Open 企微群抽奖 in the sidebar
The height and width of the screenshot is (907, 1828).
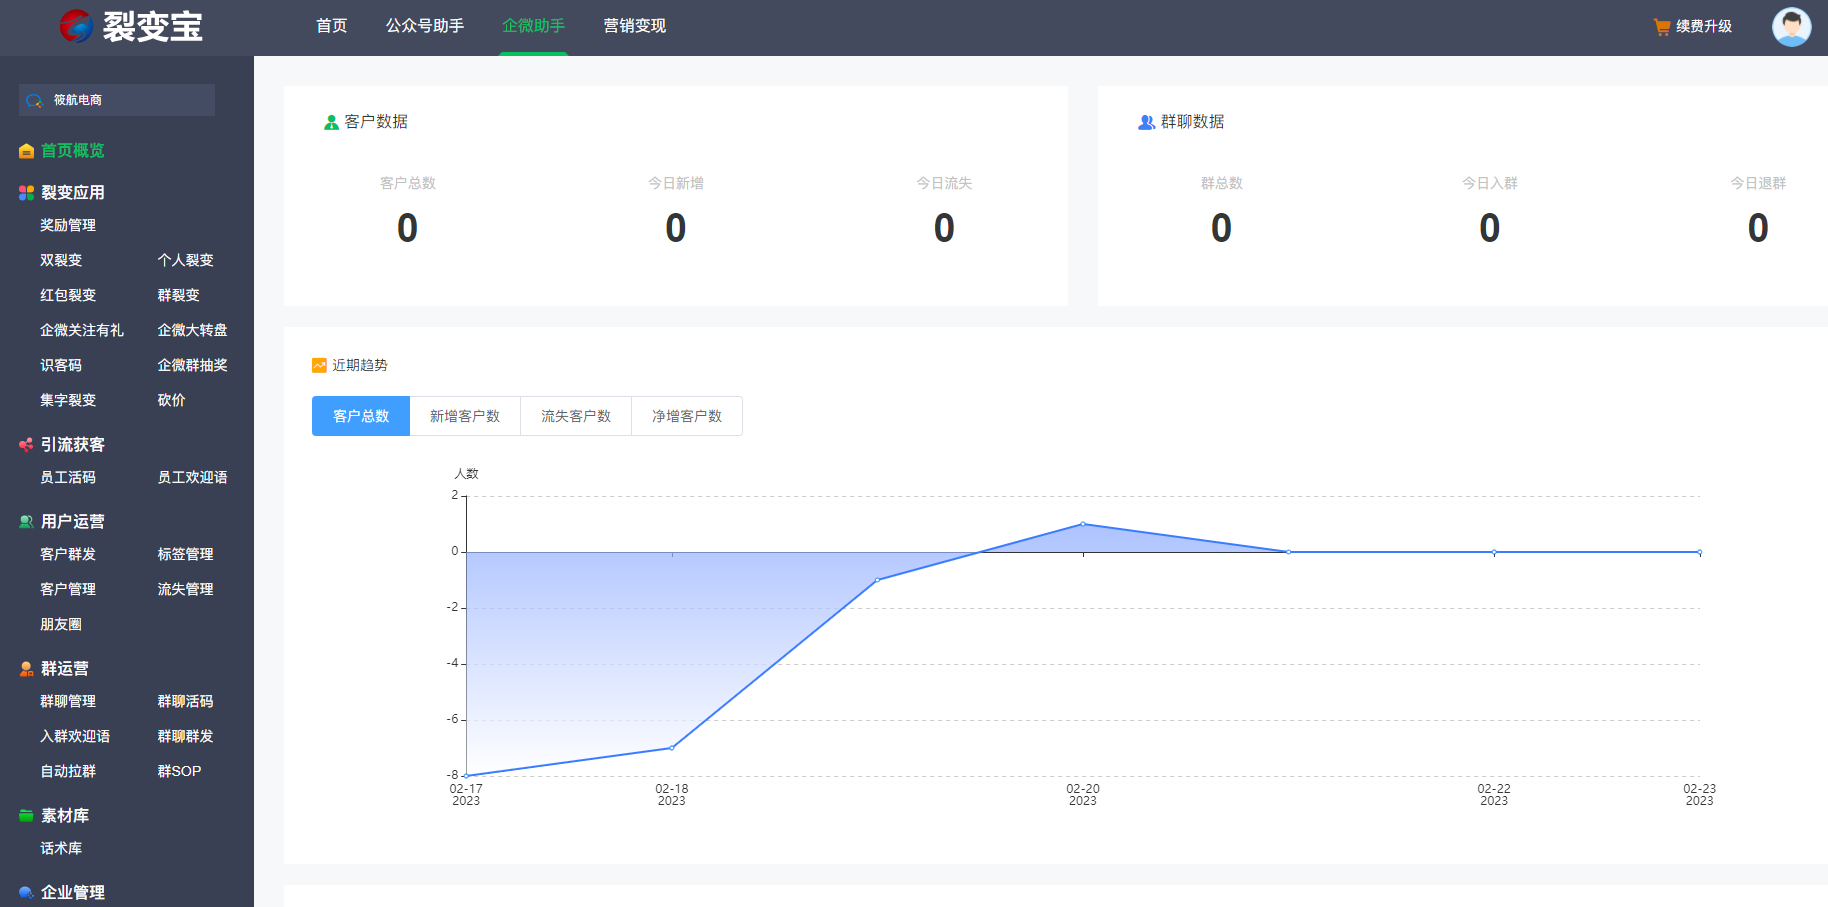coord(193,366)
